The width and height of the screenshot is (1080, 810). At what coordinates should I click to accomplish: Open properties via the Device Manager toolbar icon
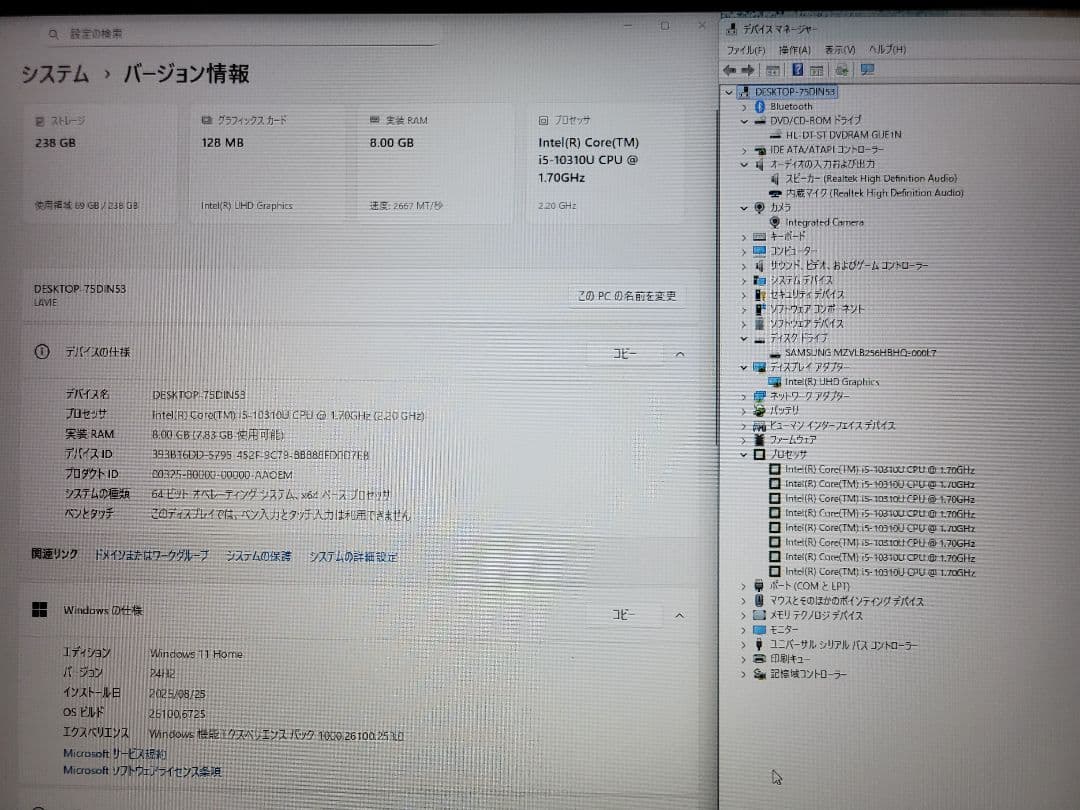[818, 69]
